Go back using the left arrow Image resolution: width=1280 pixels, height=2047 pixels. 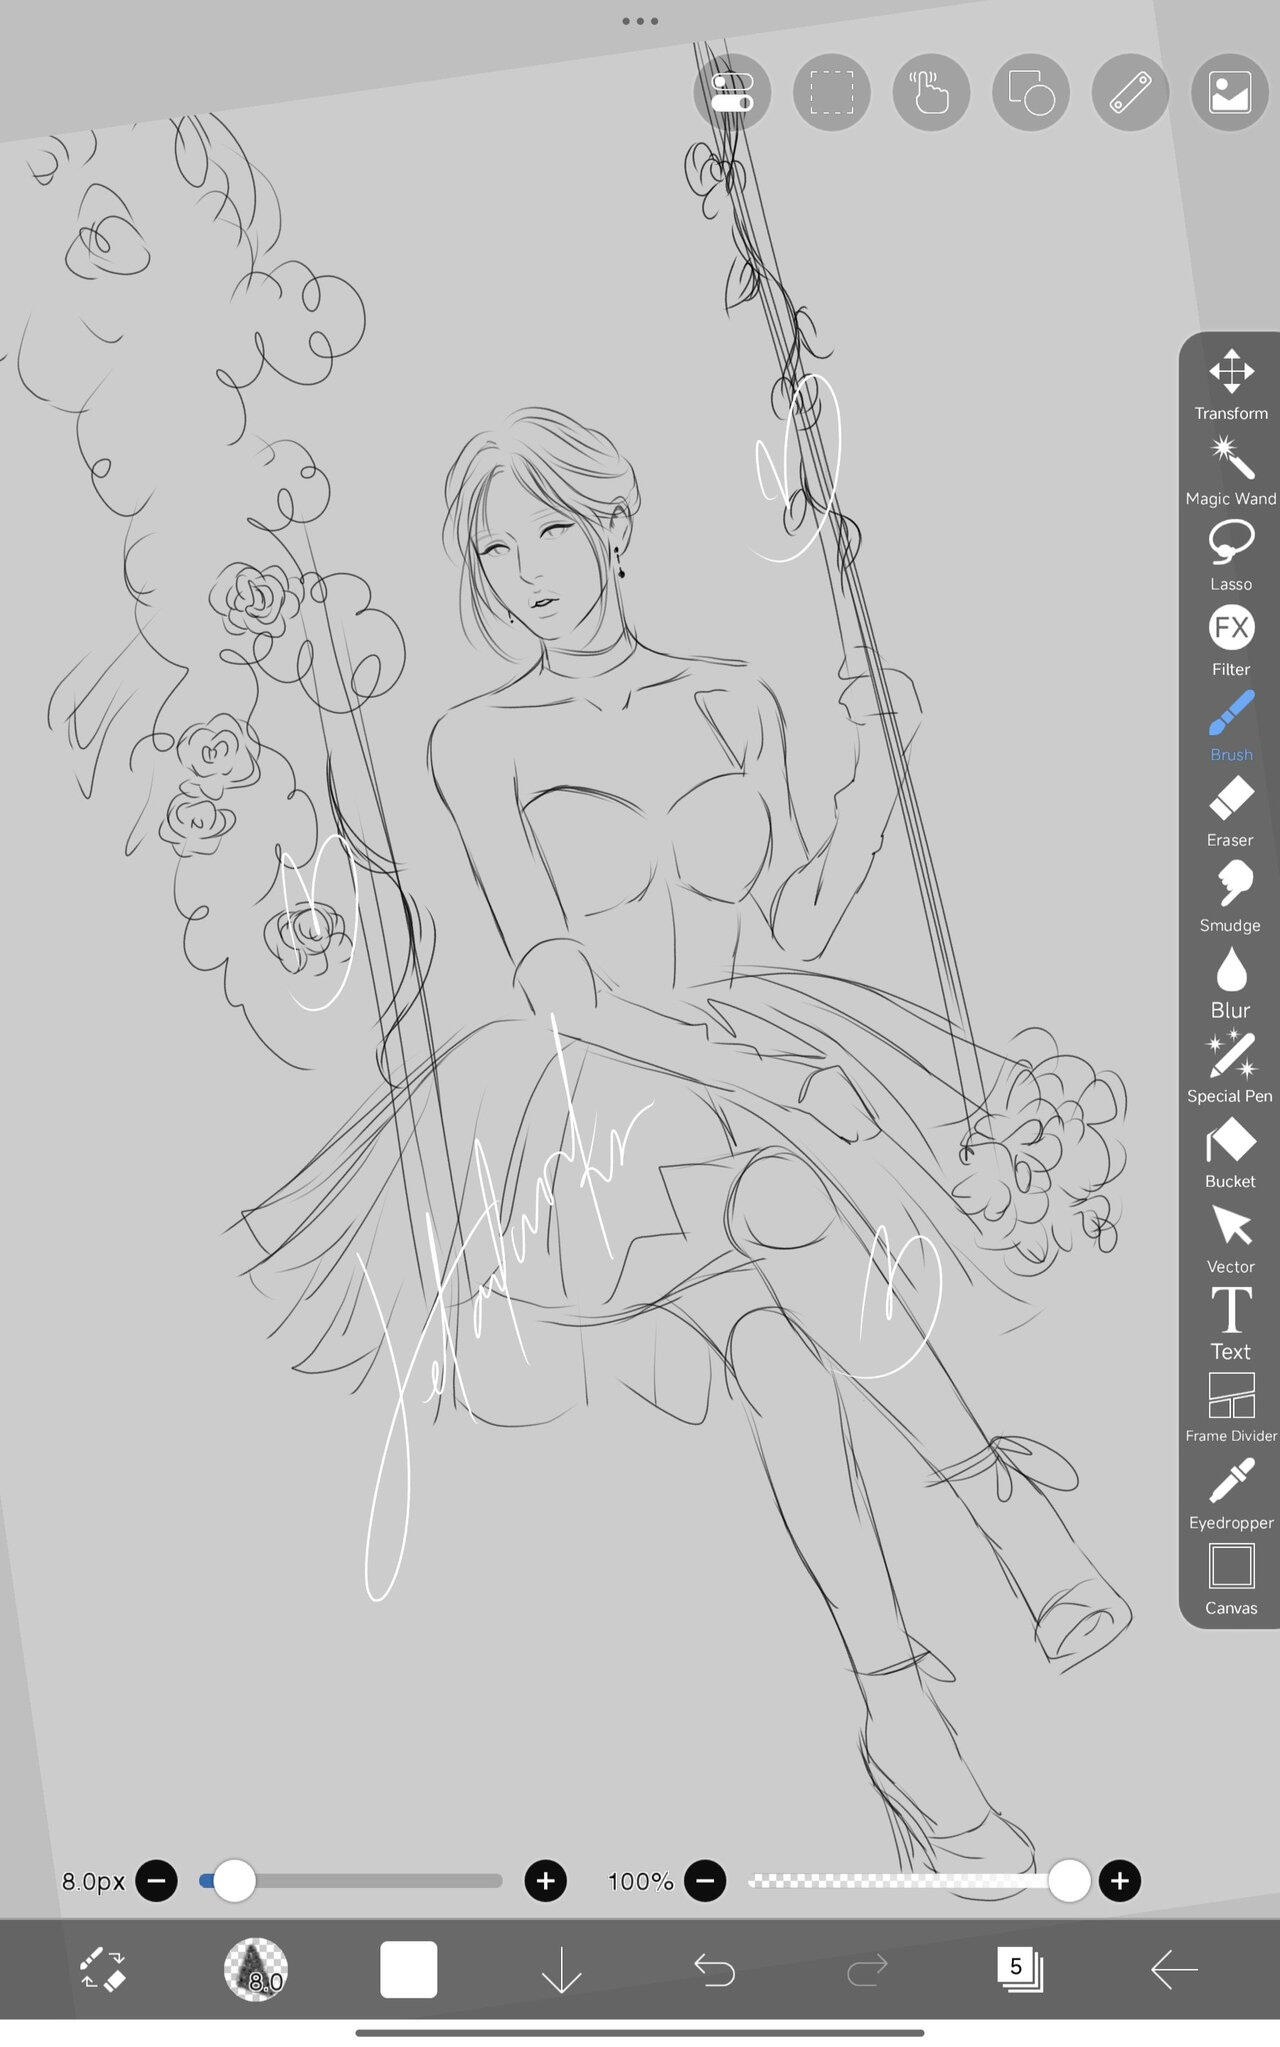(1174, 1969)
